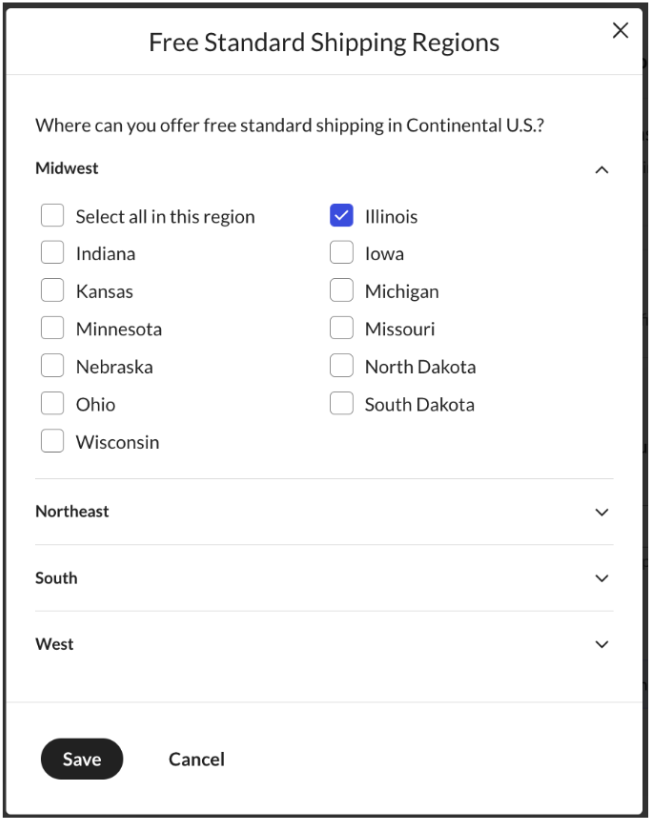649x822 pixels.
Task: Expand the Northeast region section
Action: click(x=601, y=512)
